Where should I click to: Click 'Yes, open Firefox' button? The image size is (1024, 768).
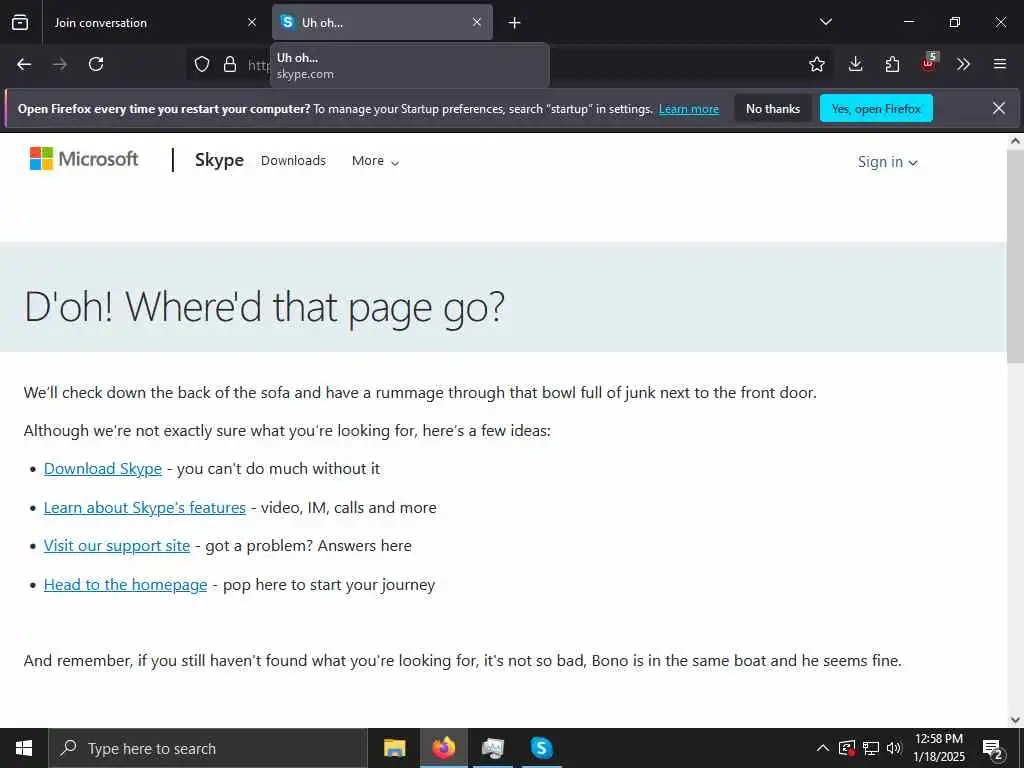point(876,108)
